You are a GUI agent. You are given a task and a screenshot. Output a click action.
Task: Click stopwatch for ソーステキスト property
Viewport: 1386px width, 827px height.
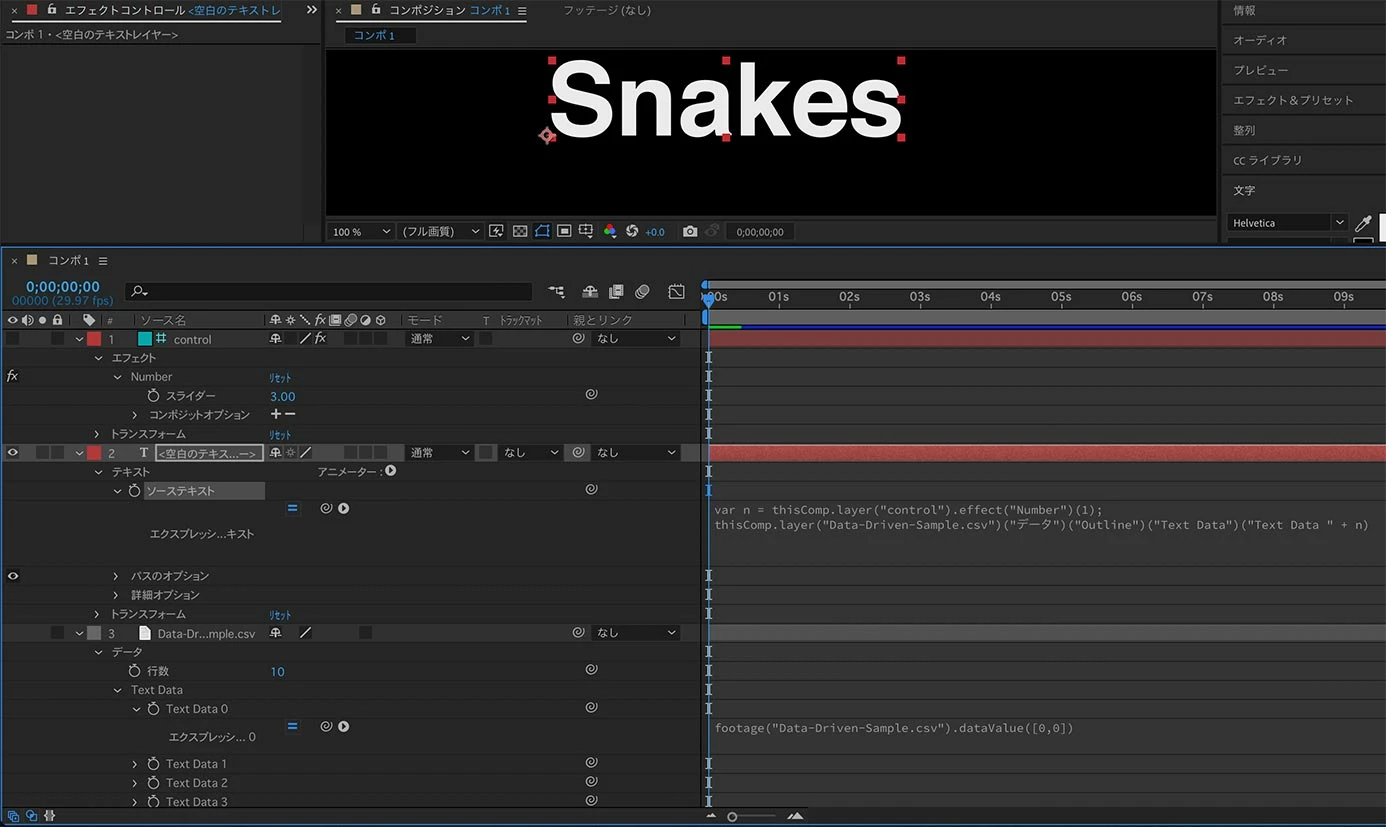[x=134, y=491]
